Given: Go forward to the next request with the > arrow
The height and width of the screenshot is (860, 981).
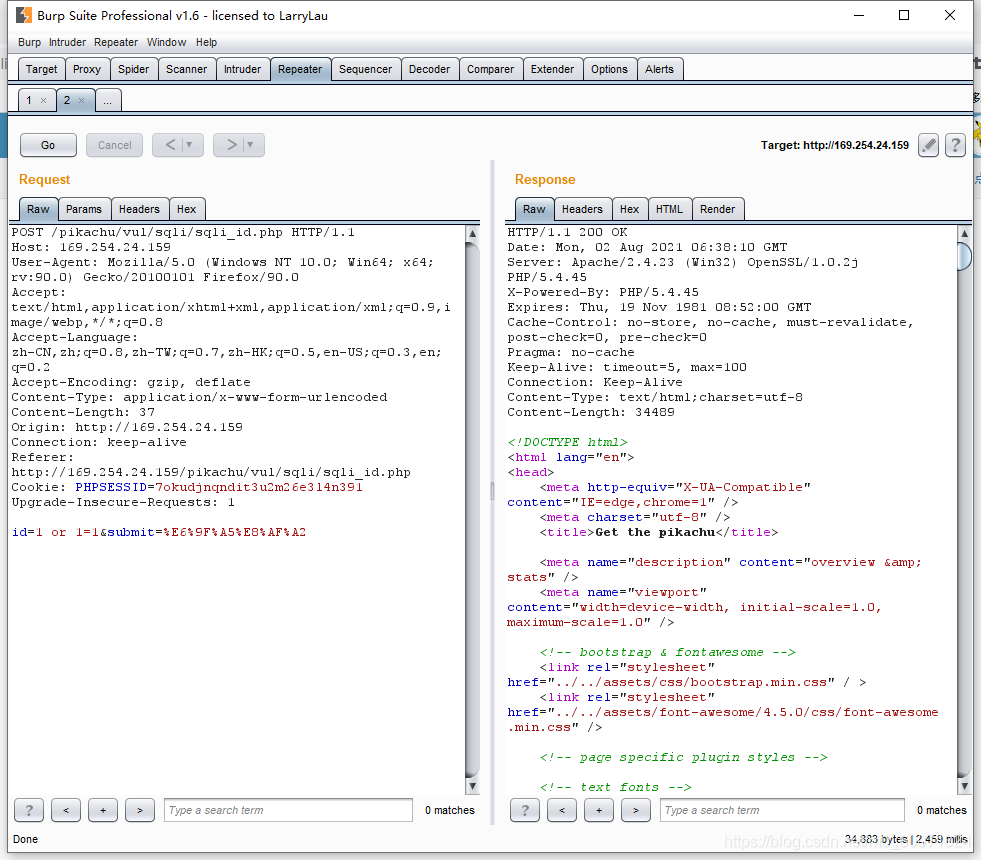Looking at the screenshot, I should coord(231,145).
